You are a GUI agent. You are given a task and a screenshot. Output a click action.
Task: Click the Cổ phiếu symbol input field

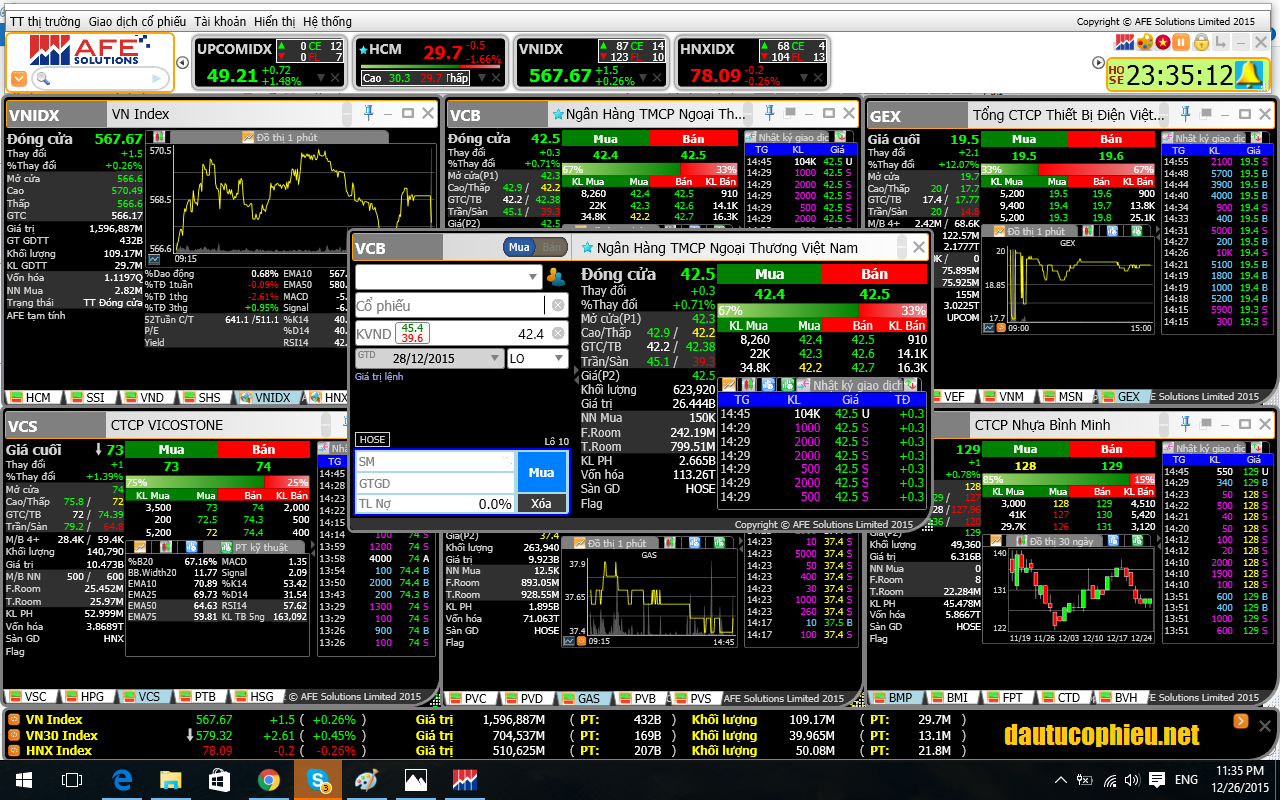click(450, 305)
